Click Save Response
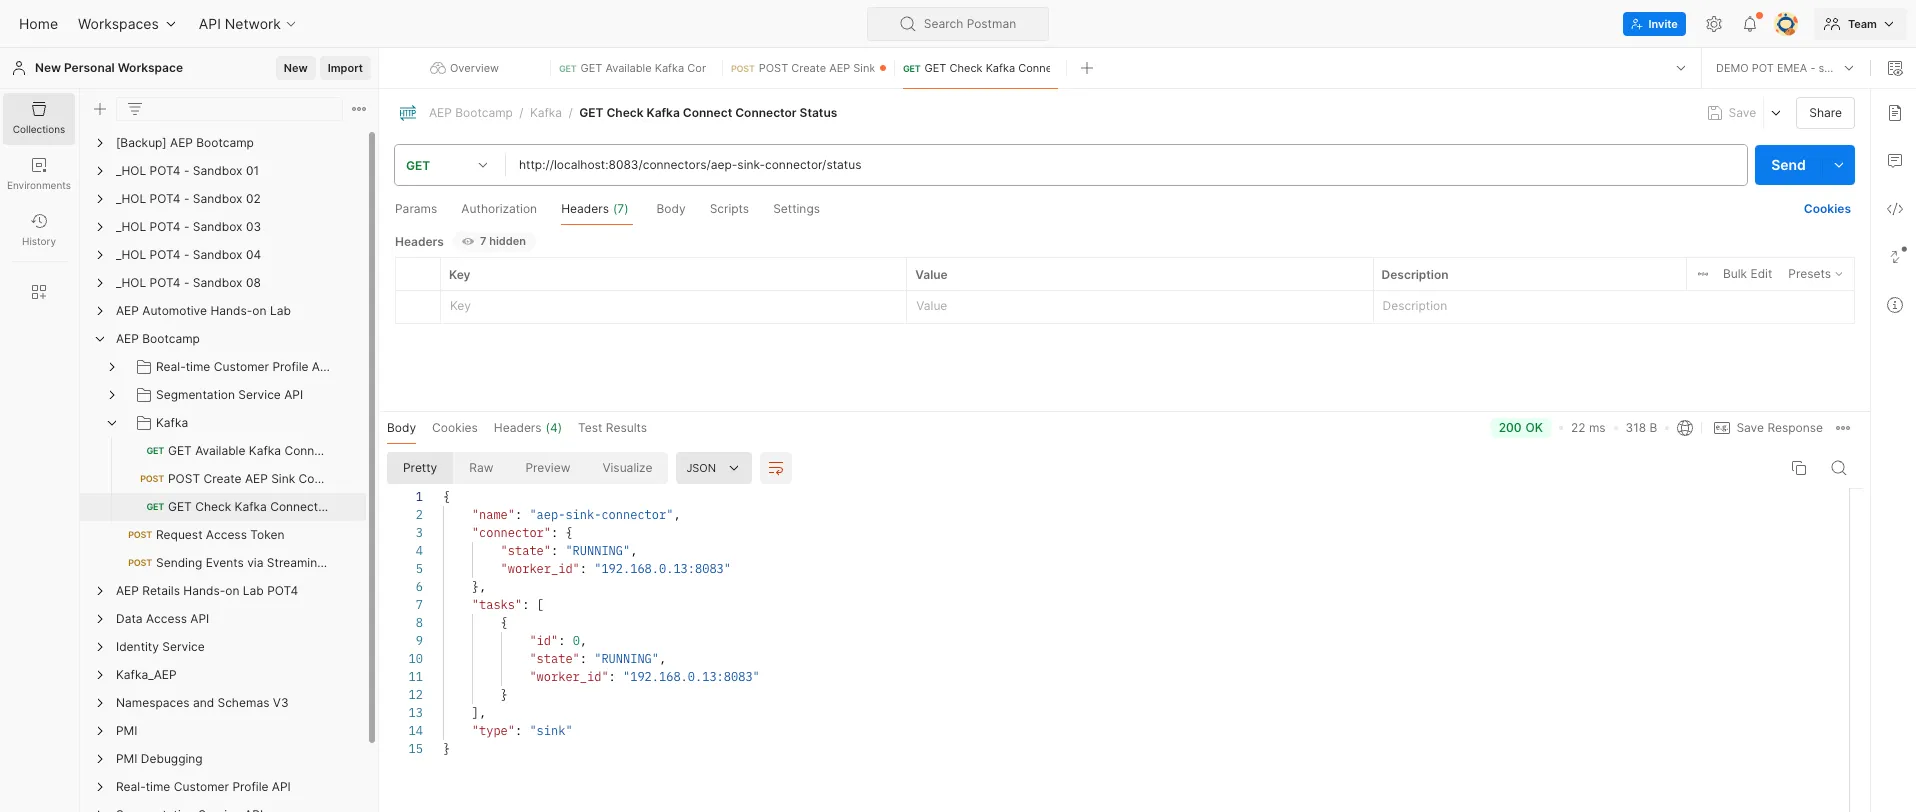 [x=1768, y=428]
